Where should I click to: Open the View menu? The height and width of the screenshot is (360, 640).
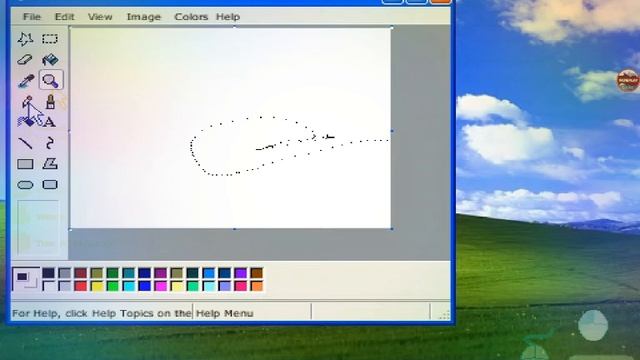point(100,17)
